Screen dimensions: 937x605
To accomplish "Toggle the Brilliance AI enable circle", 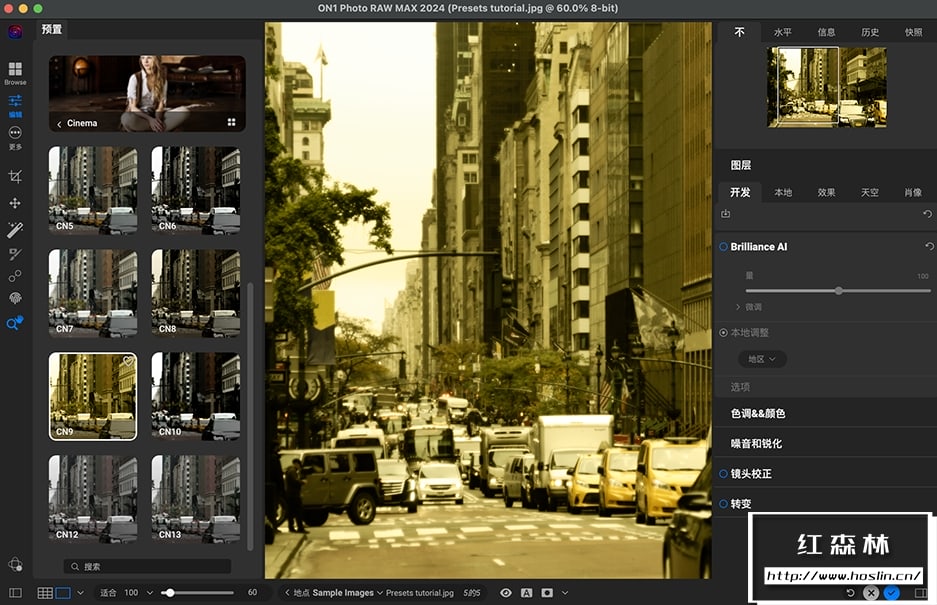I will point(723,246).
